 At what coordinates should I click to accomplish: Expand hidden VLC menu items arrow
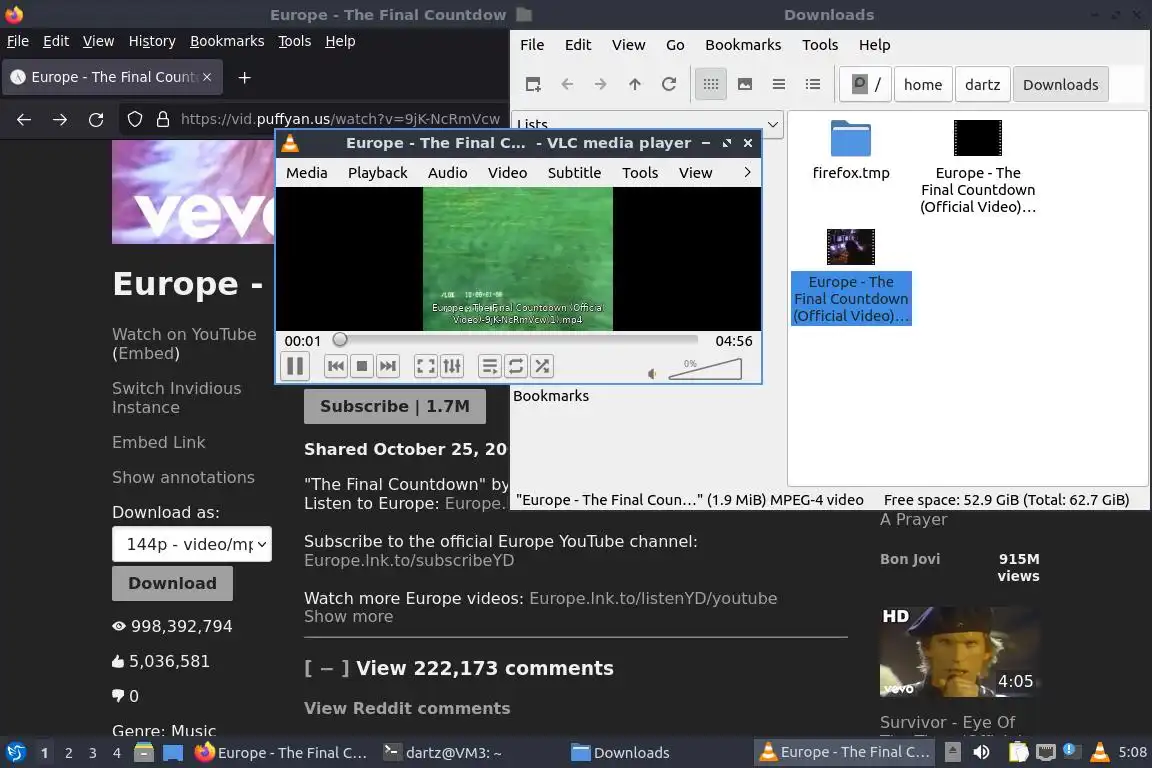click(747, 173)
